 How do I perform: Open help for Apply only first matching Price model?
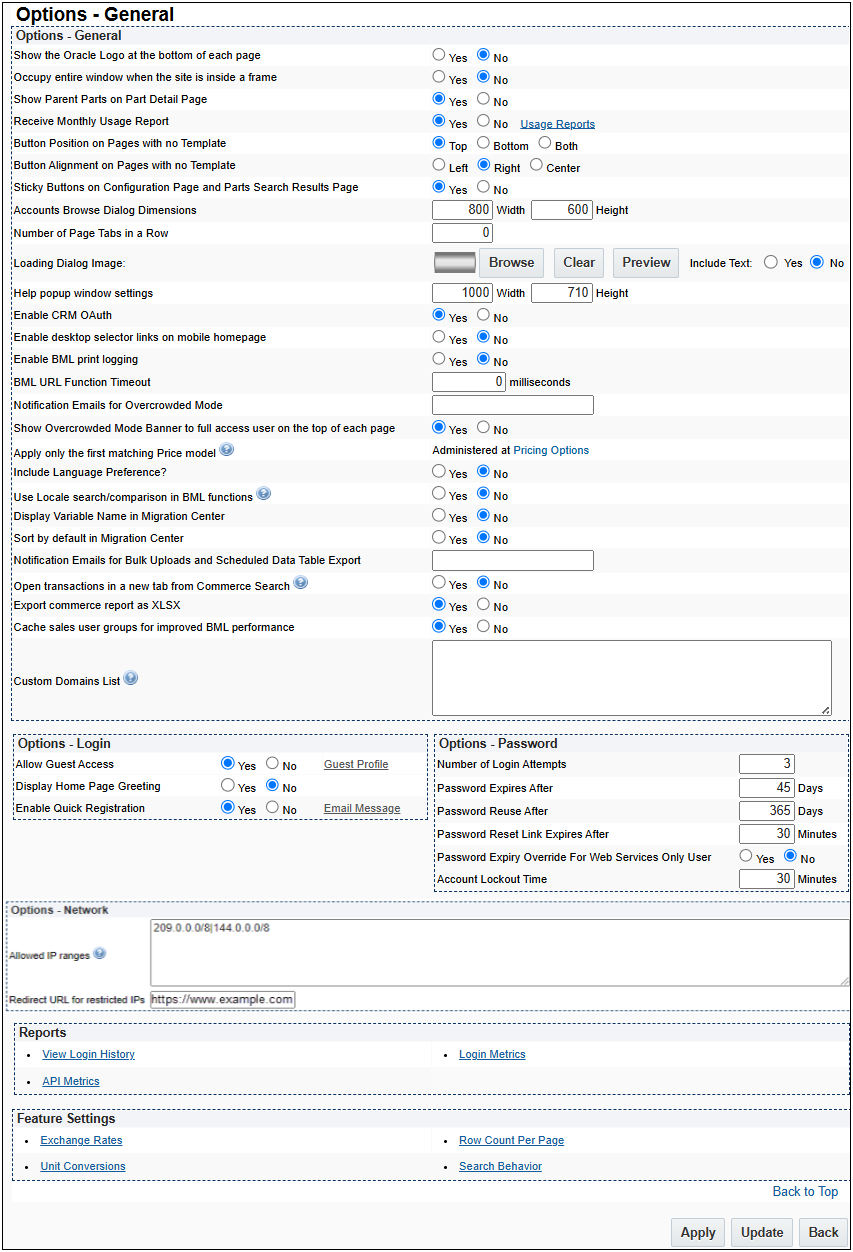click(x=227, y=449)
